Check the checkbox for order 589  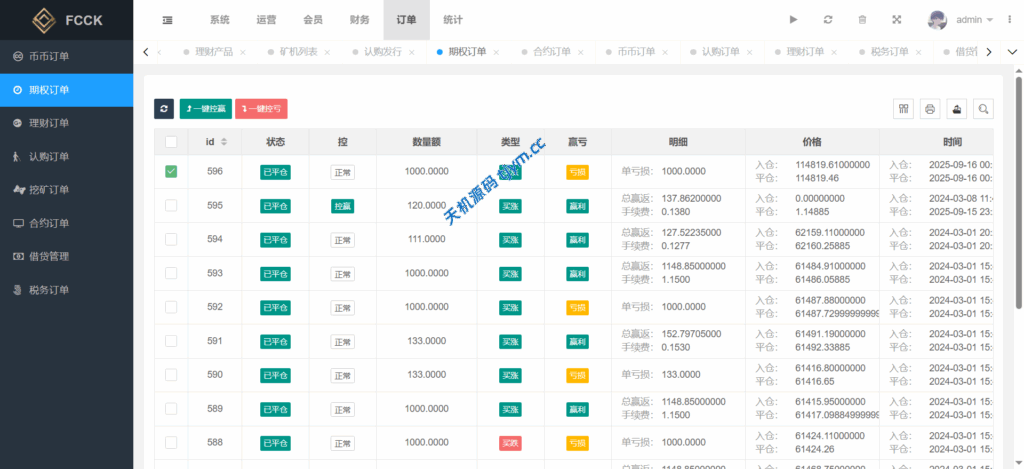coord(171,408)
